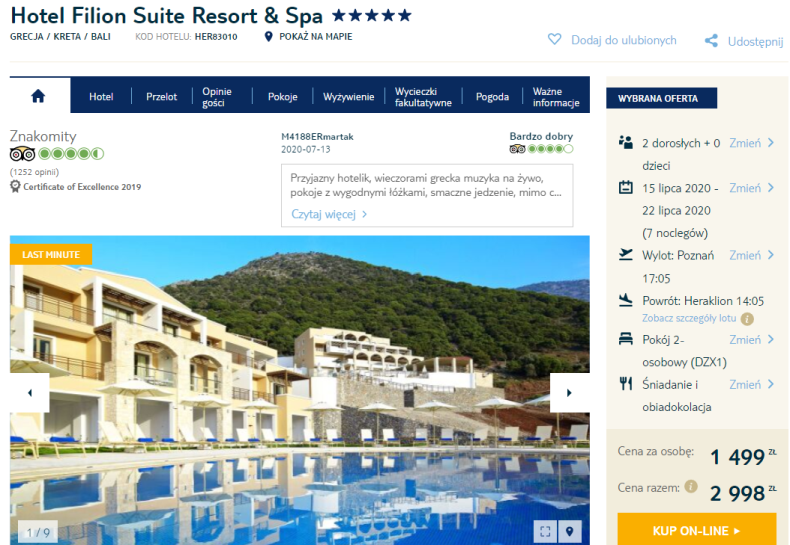
Task: Click the KUP ON-LINE button
Action: [x=697, y=530]
